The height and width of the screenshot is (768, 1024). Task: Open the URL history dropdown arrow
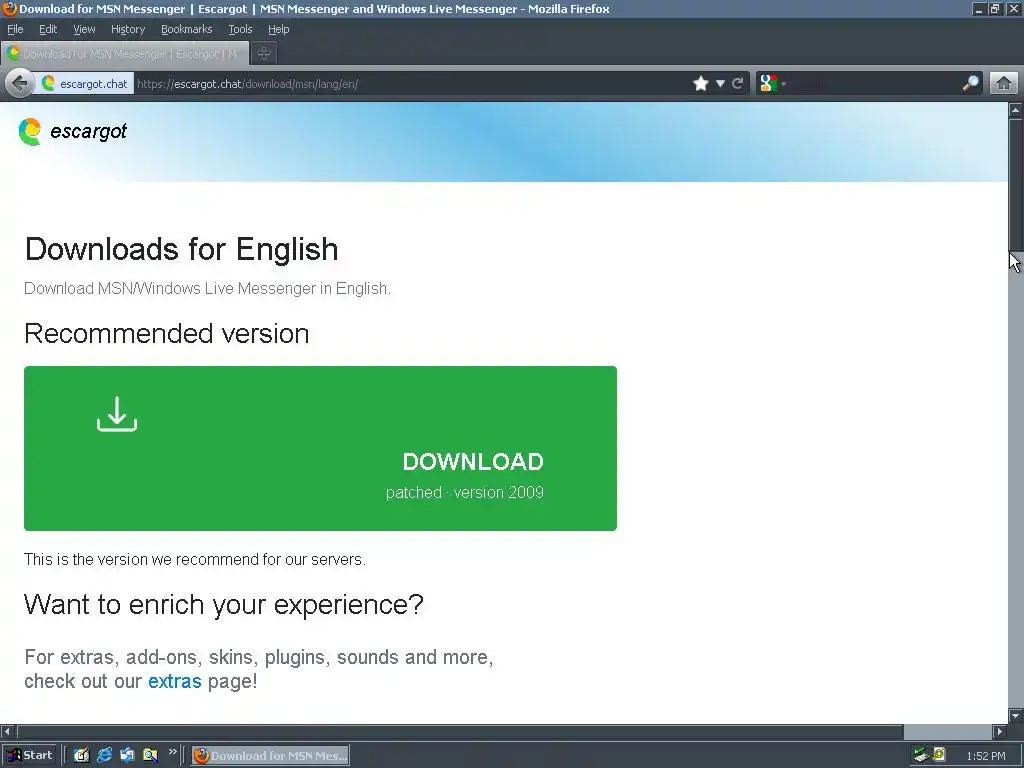click(x=720, y=84)
